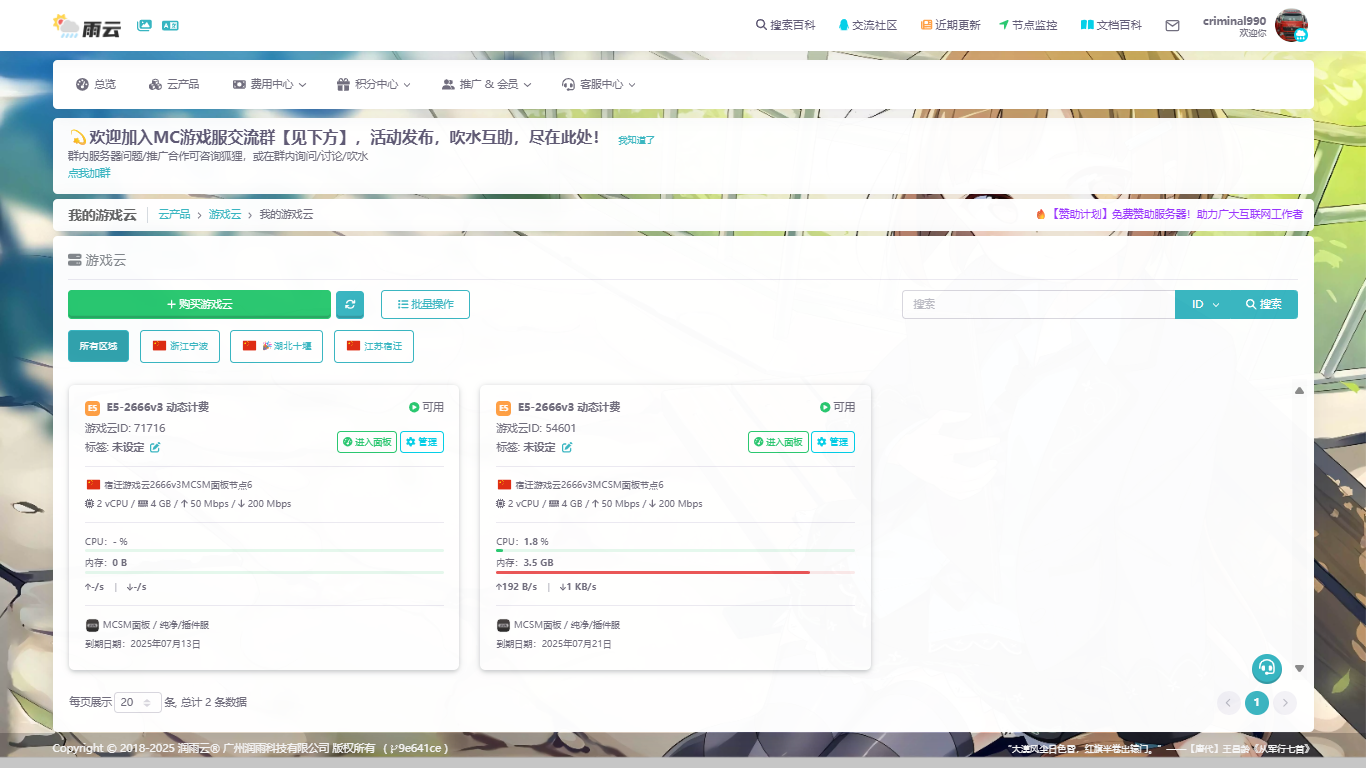The image size is (1366, 768).
Task: Click the image gallery icon beside logo
Action: 145,25
